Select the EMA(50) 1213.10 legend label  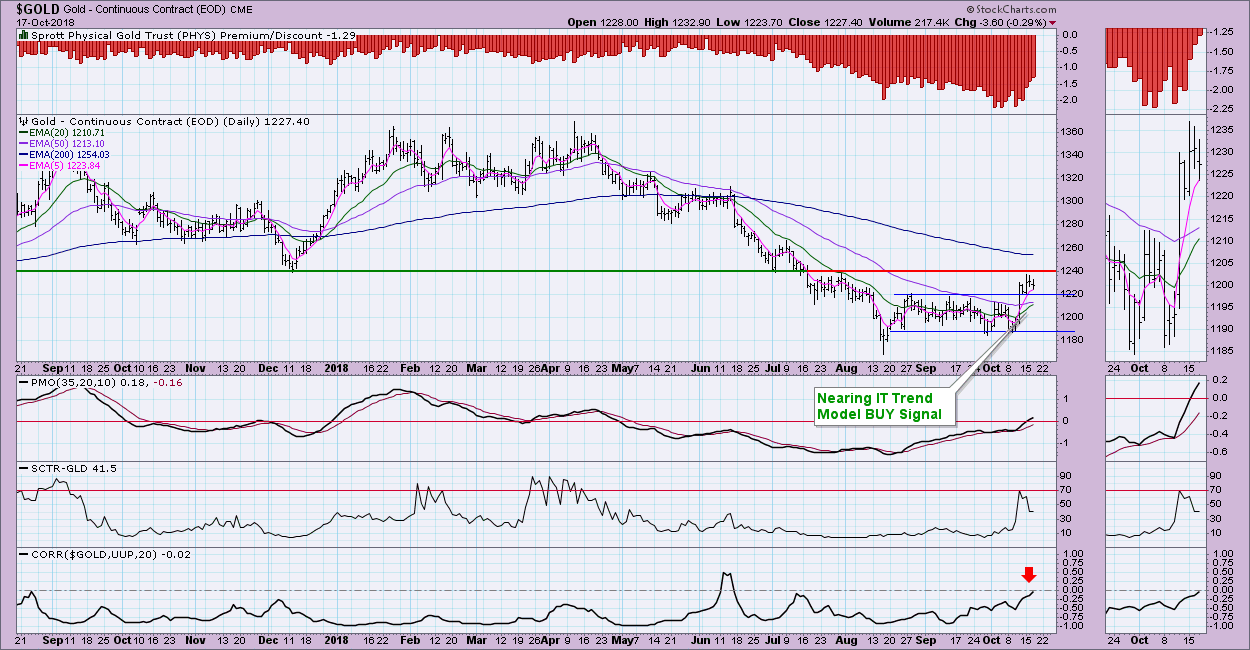click(x=66, y=143)
